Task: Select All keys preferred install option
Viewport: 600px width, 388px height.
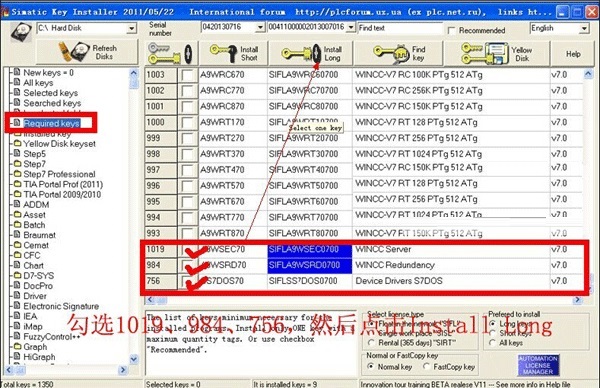Action: [492, 343]
